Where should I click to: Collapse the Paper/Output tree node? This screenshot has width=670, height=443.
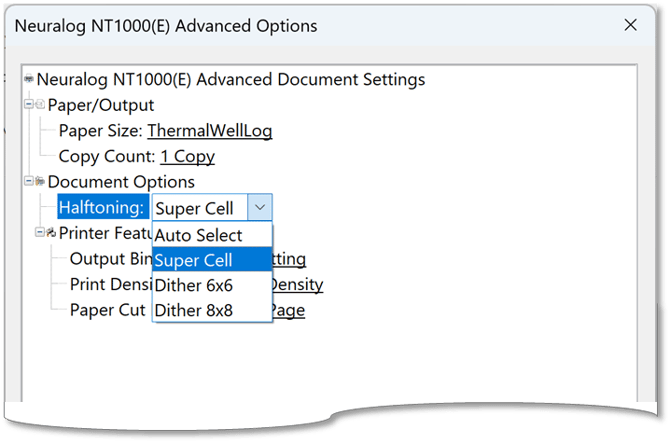[x=29, y=105]
